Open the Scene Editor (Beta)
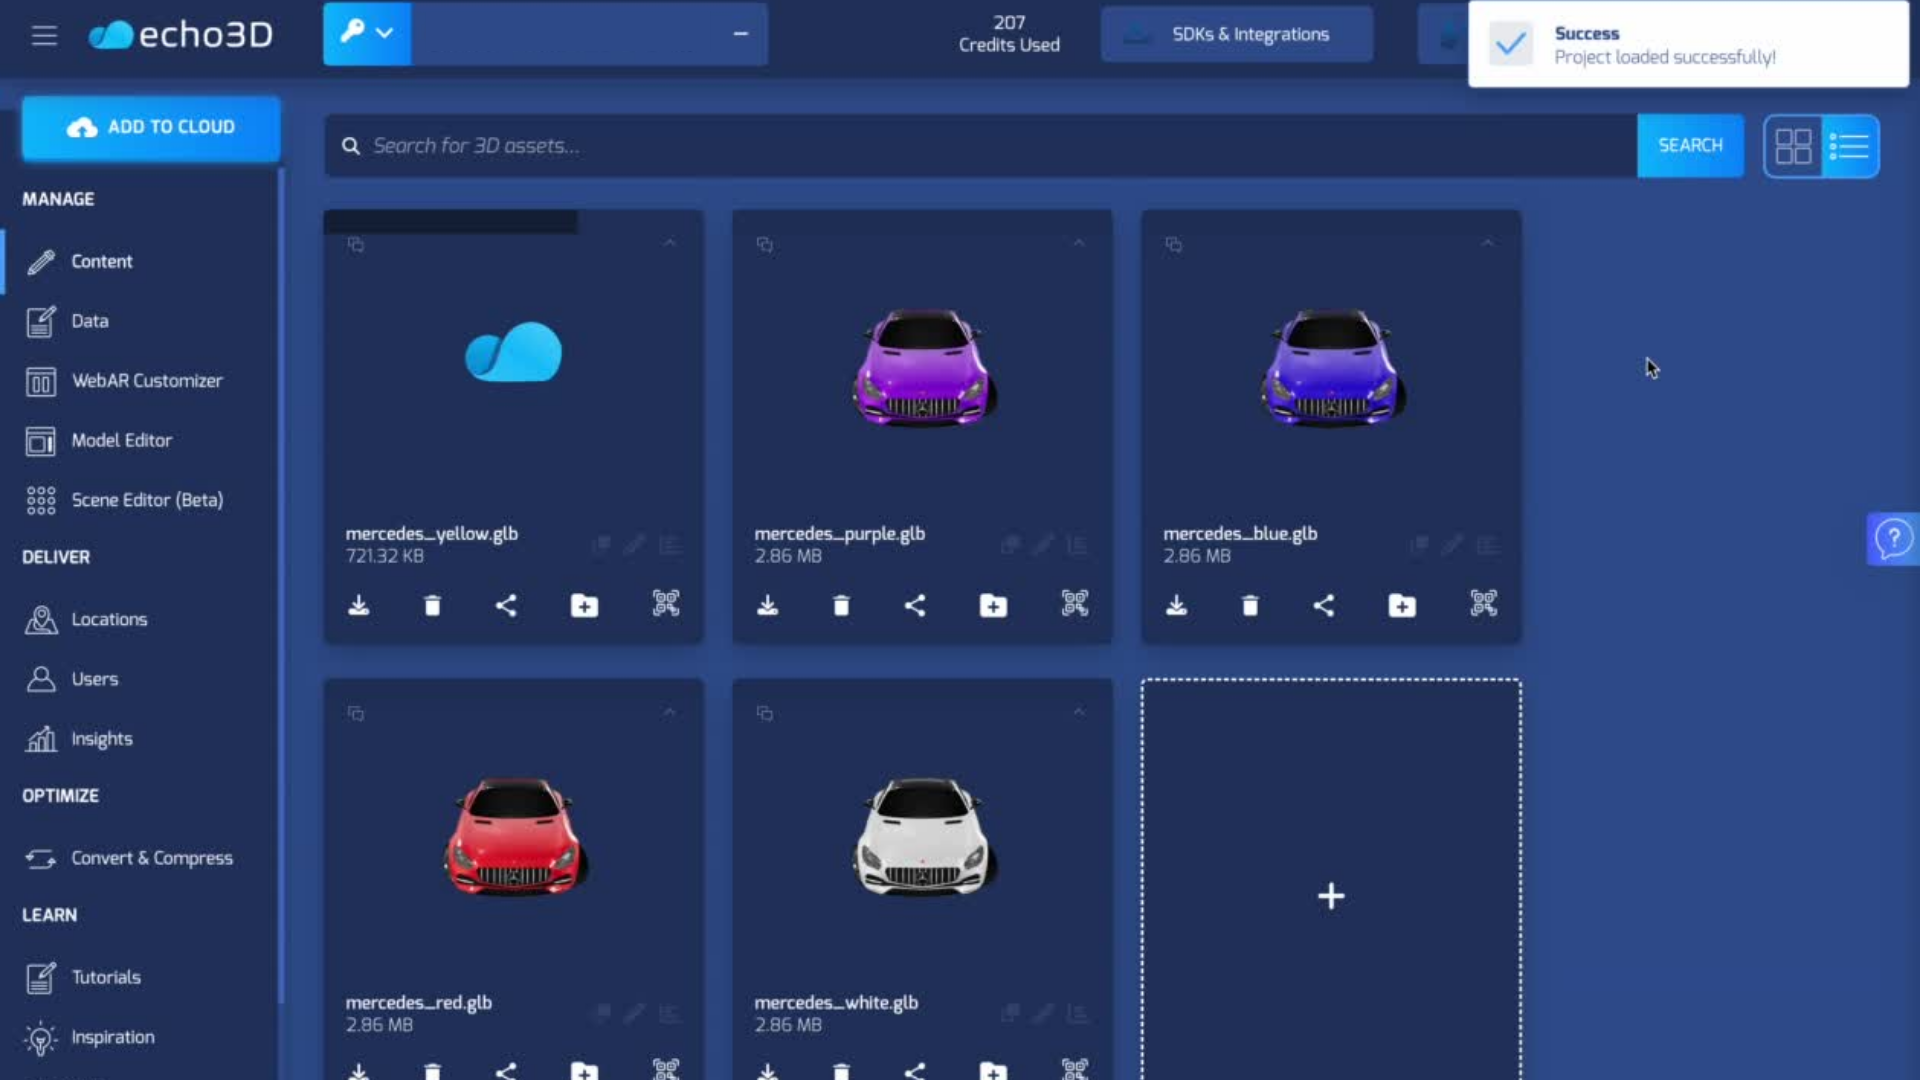Viewport: 1920px width, 1080px height. [x=147, y=500]
